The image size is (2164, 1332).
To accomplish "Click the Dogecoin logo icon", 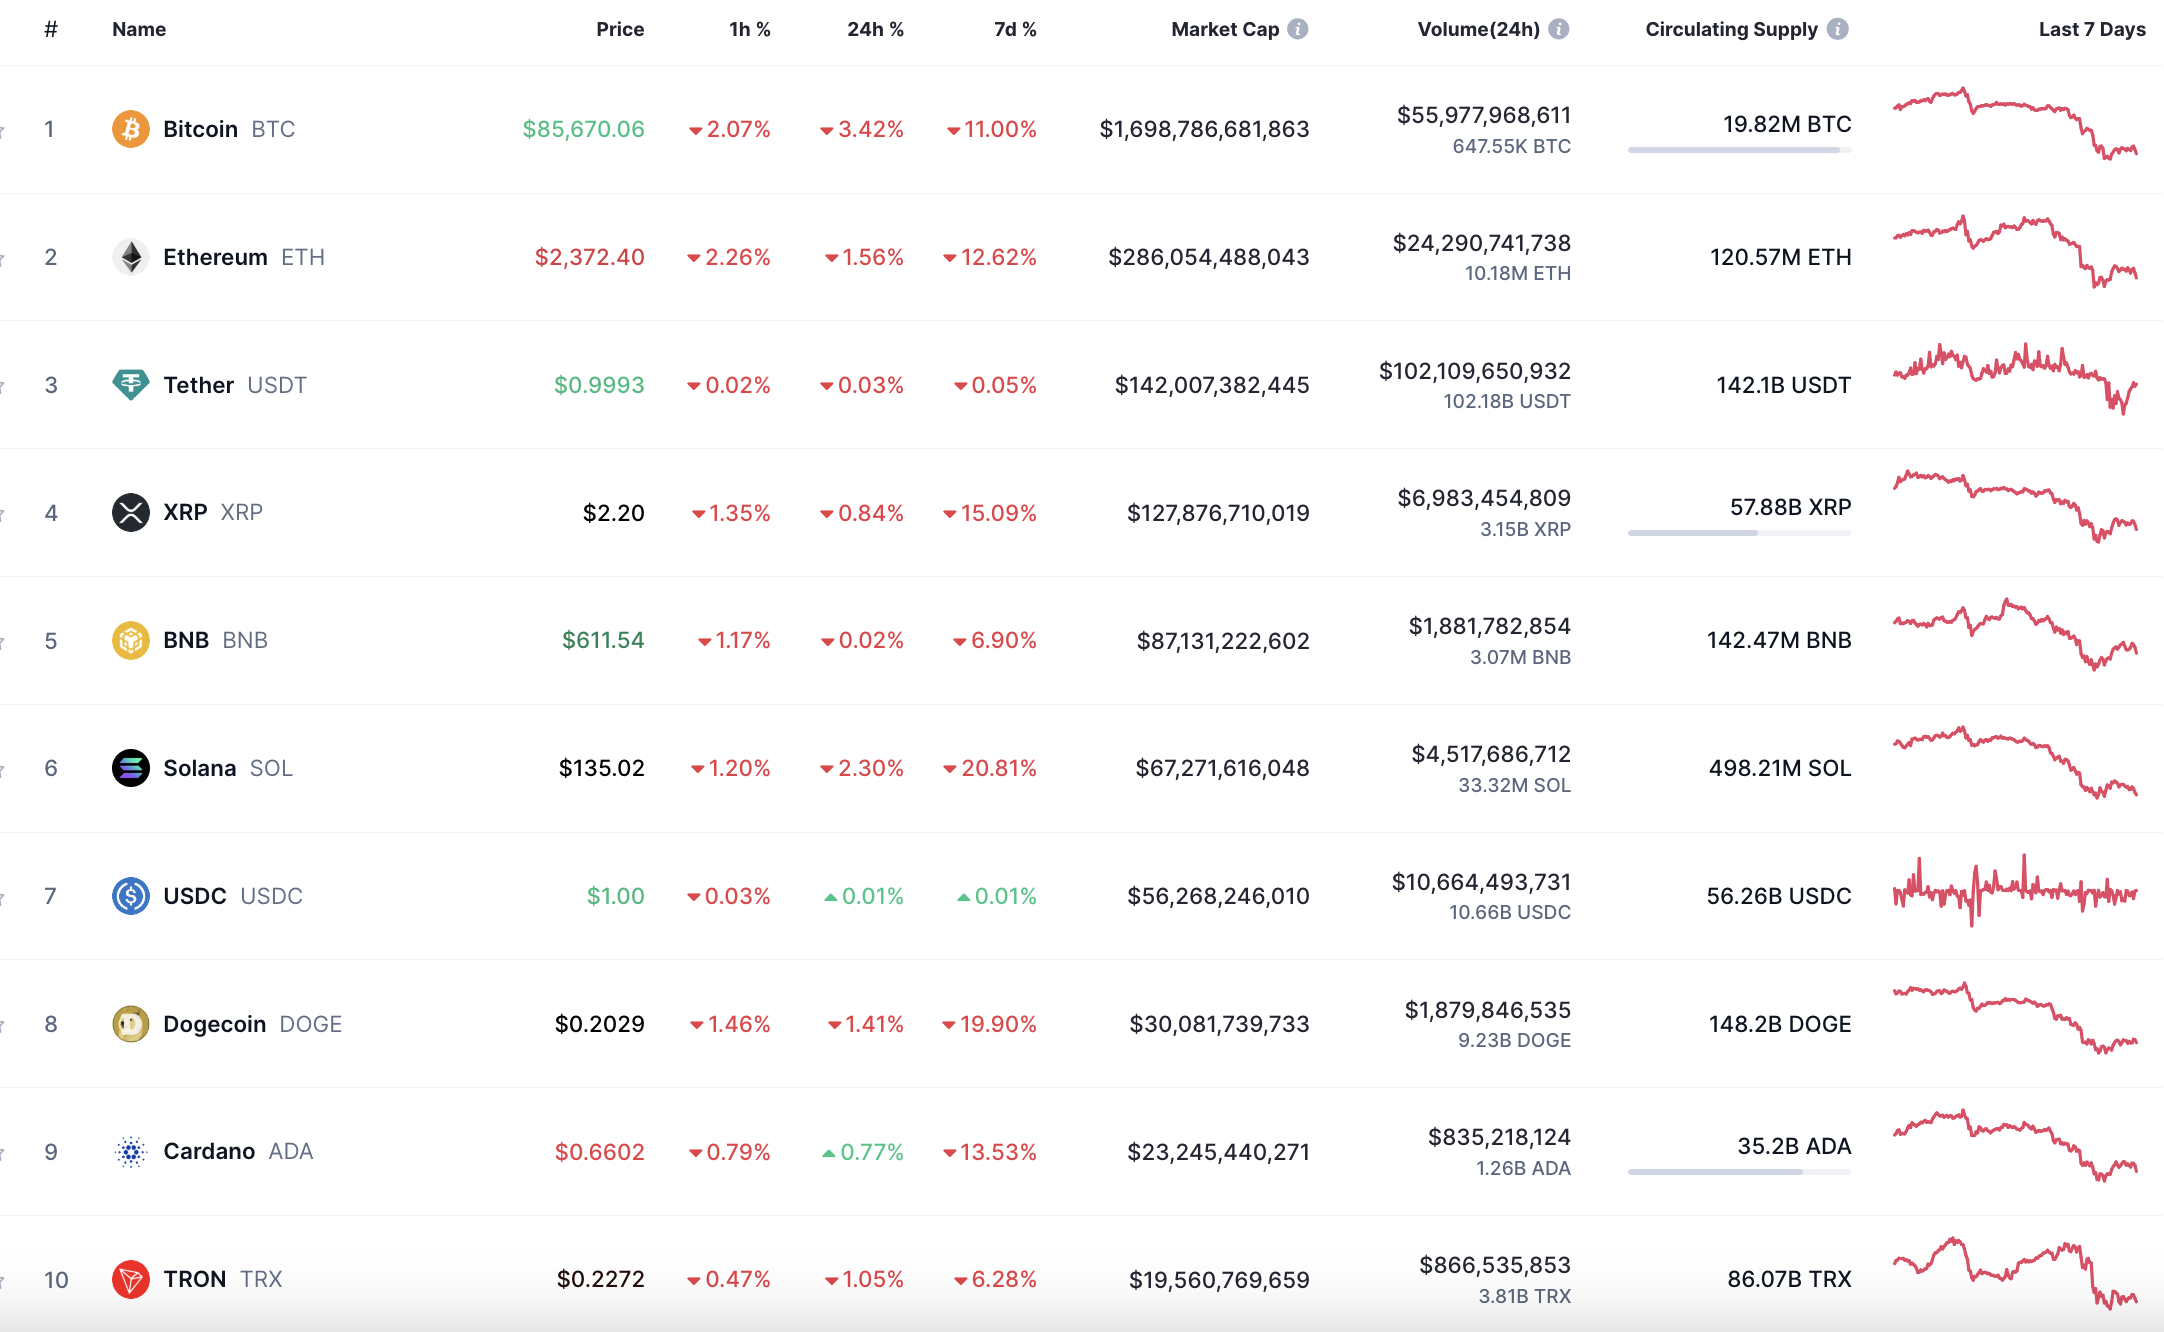I will point(131,1024).
